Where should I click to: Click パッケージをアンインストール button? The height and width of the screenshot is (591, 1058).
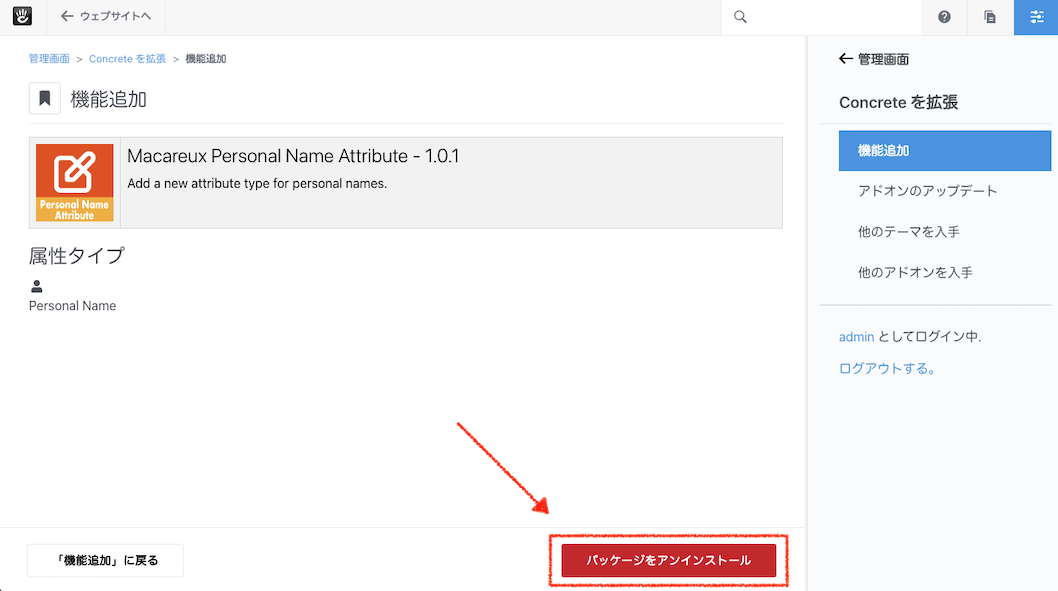(x=669, y=561)
